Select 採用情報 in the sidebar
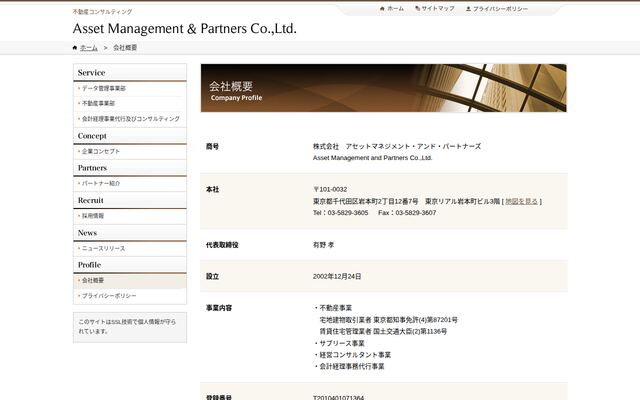Image resolution: width=640 pixels, height=400 pixels. coord(93,216)
